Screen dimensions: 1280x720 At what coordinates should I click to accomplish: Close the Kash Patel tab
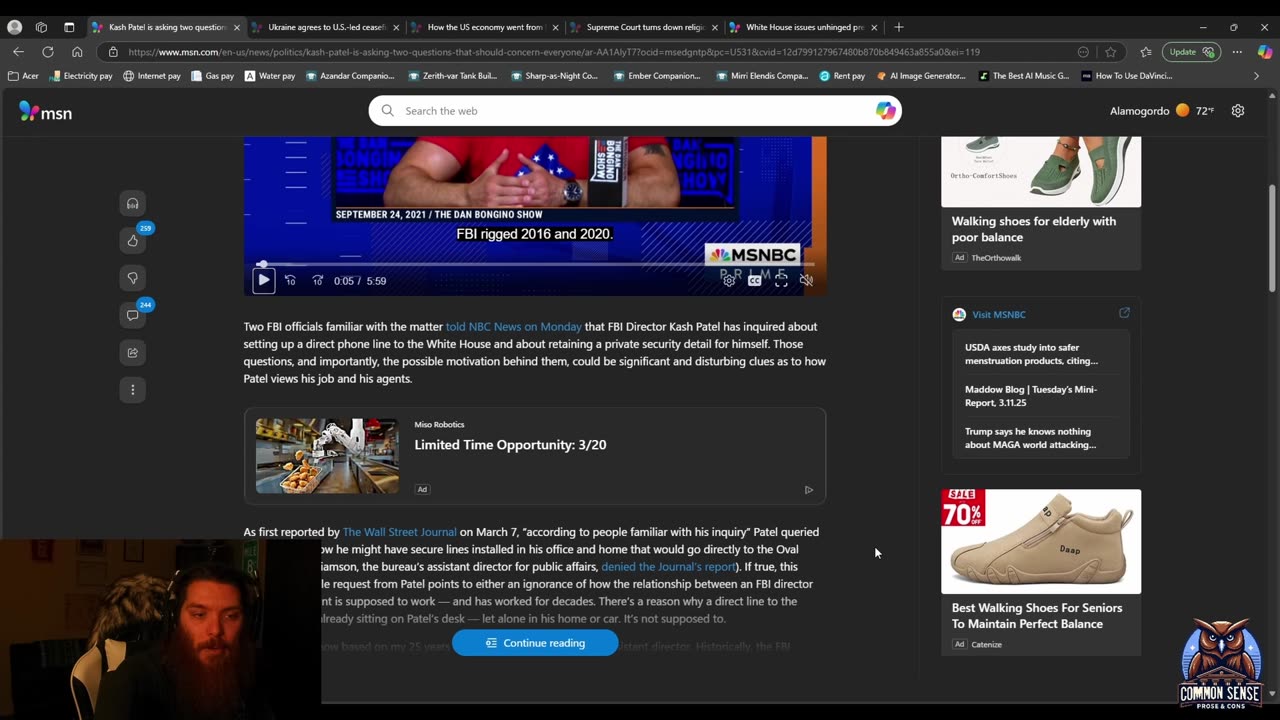(237, 27)
